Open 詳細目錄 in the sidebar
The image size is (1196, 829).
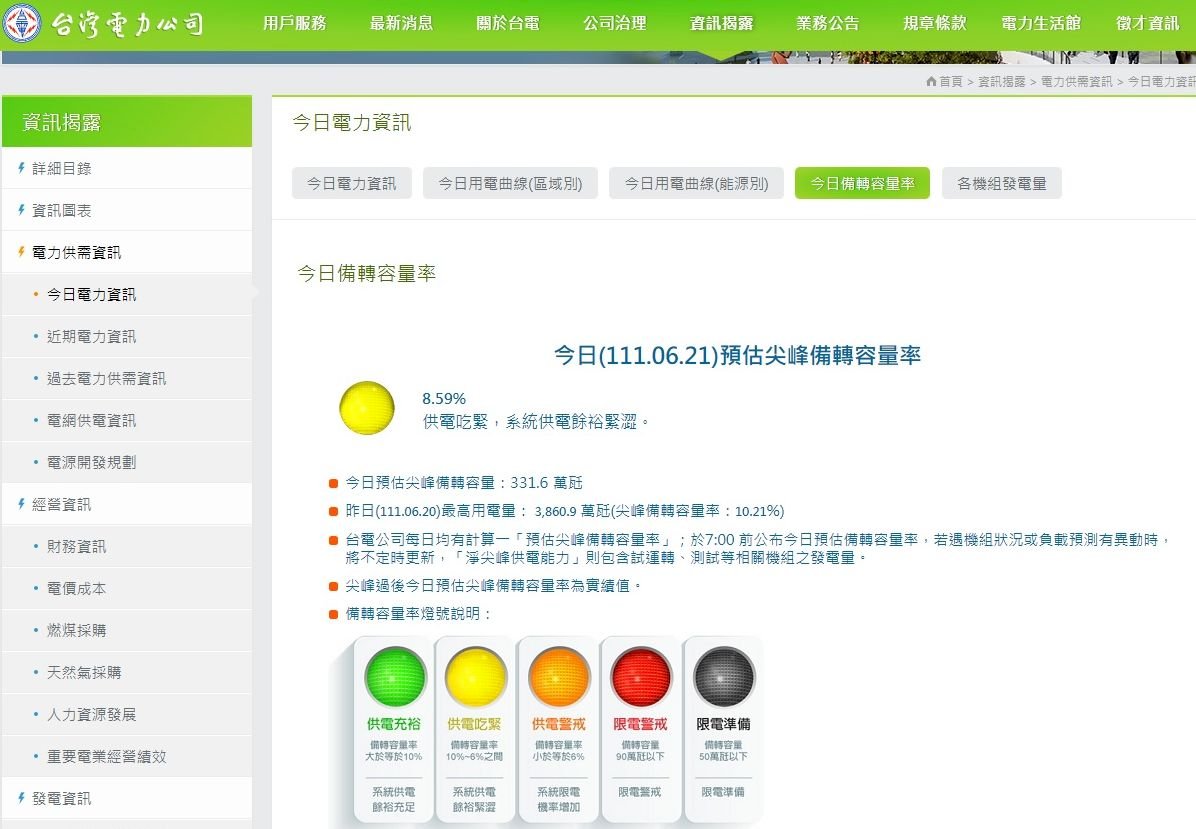click(127, 169)
